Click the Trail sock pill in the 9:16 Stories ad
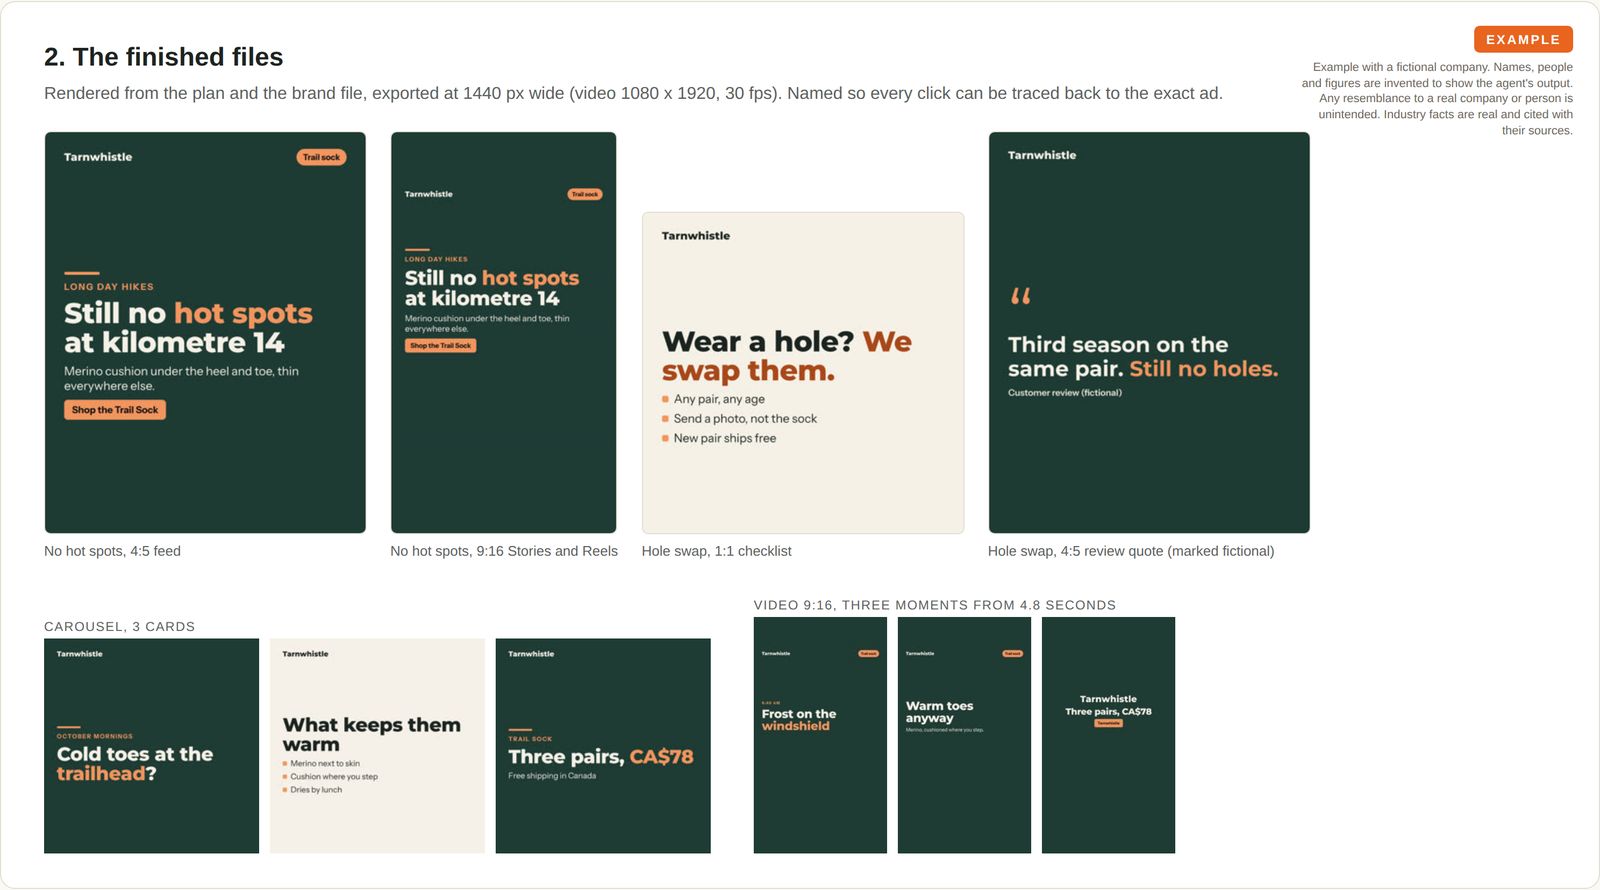This screenshot has width=1600, height=890. click(x=585, y=194)
